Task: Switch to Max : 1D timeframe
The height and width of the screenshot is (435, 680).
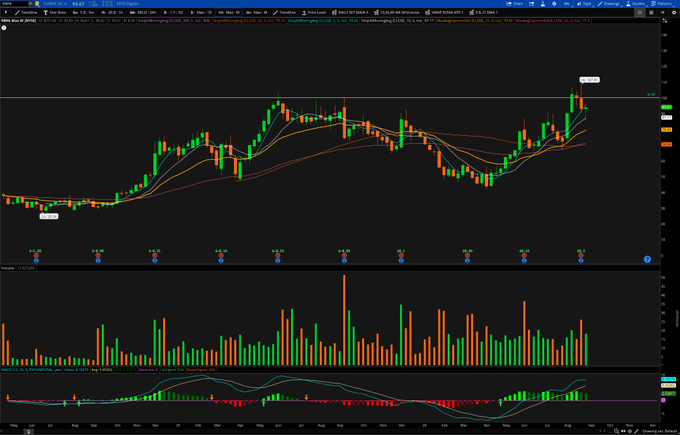Action: [201, 13]
